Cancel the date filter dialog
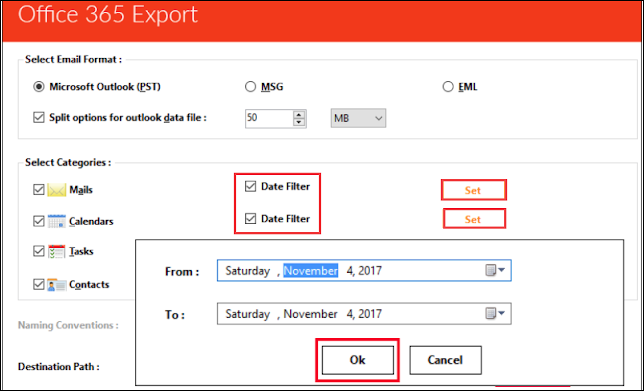This screenshot has height=391, width=644. click(445, 360)
